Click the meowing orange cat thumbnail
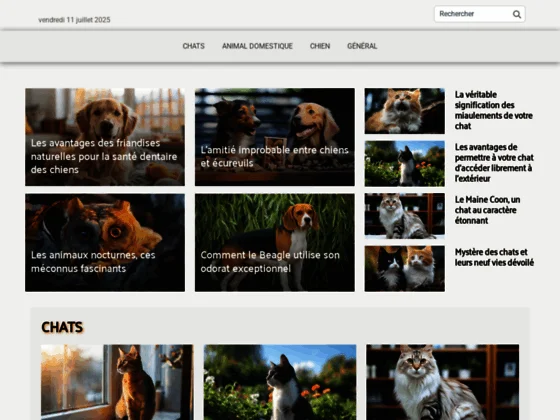Viewport: 560px width, 420px height. pos(405,111)
